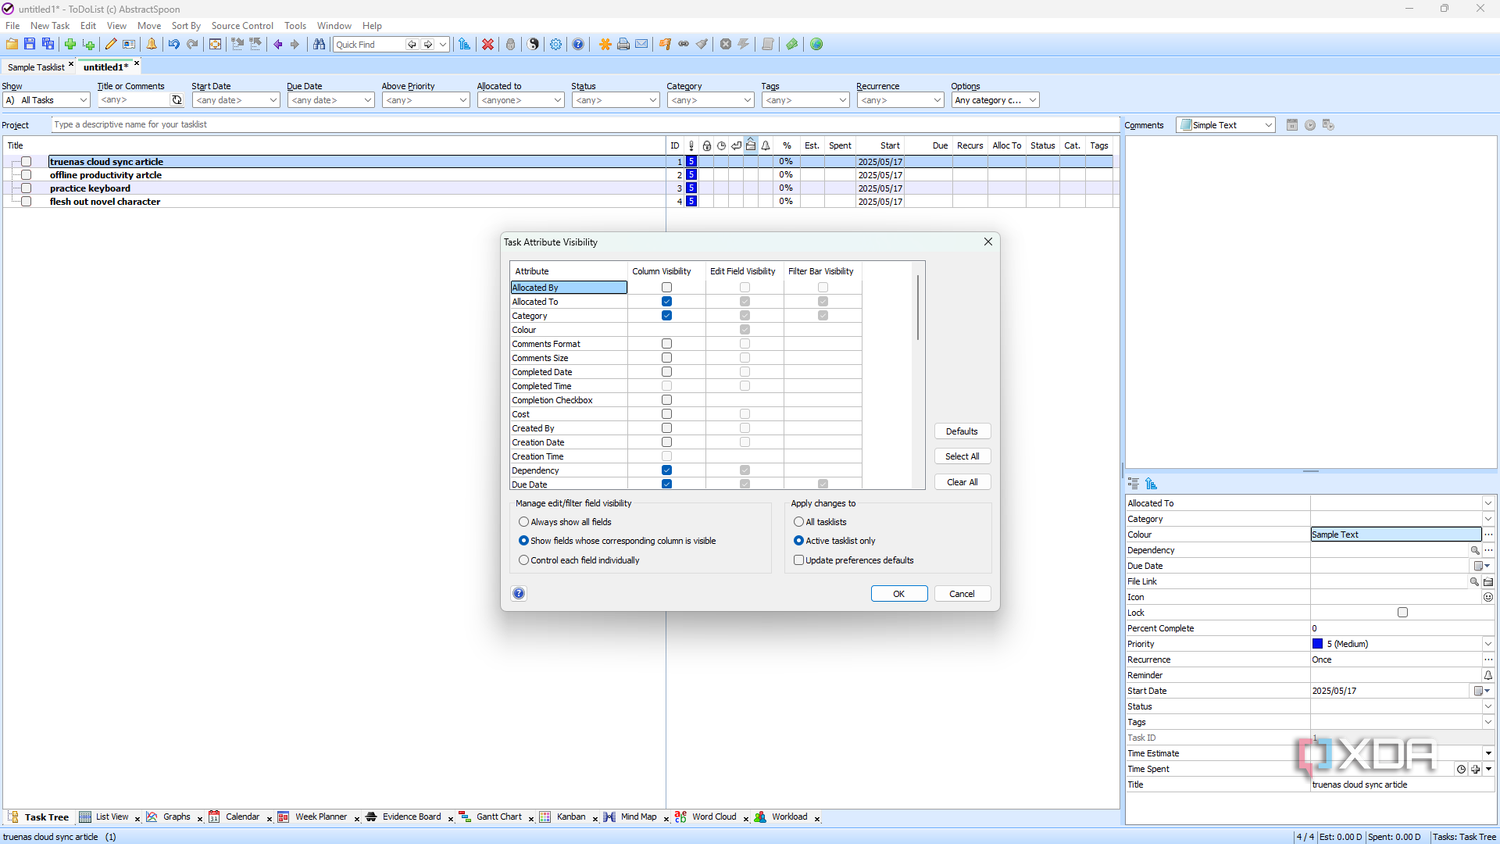The width and height of the screenshot is (1500, 844).
Task: Print tasklist using printer icon
Action: tap(623, 44)
